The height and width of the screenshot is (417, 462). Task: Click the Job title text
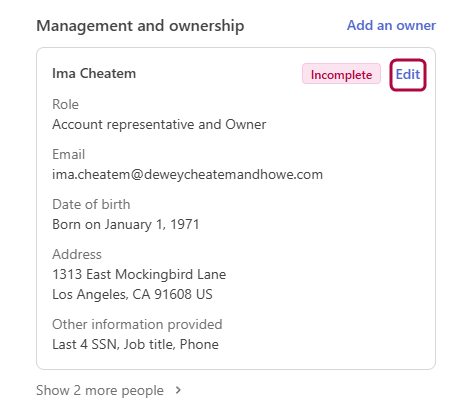click(149, 345)
